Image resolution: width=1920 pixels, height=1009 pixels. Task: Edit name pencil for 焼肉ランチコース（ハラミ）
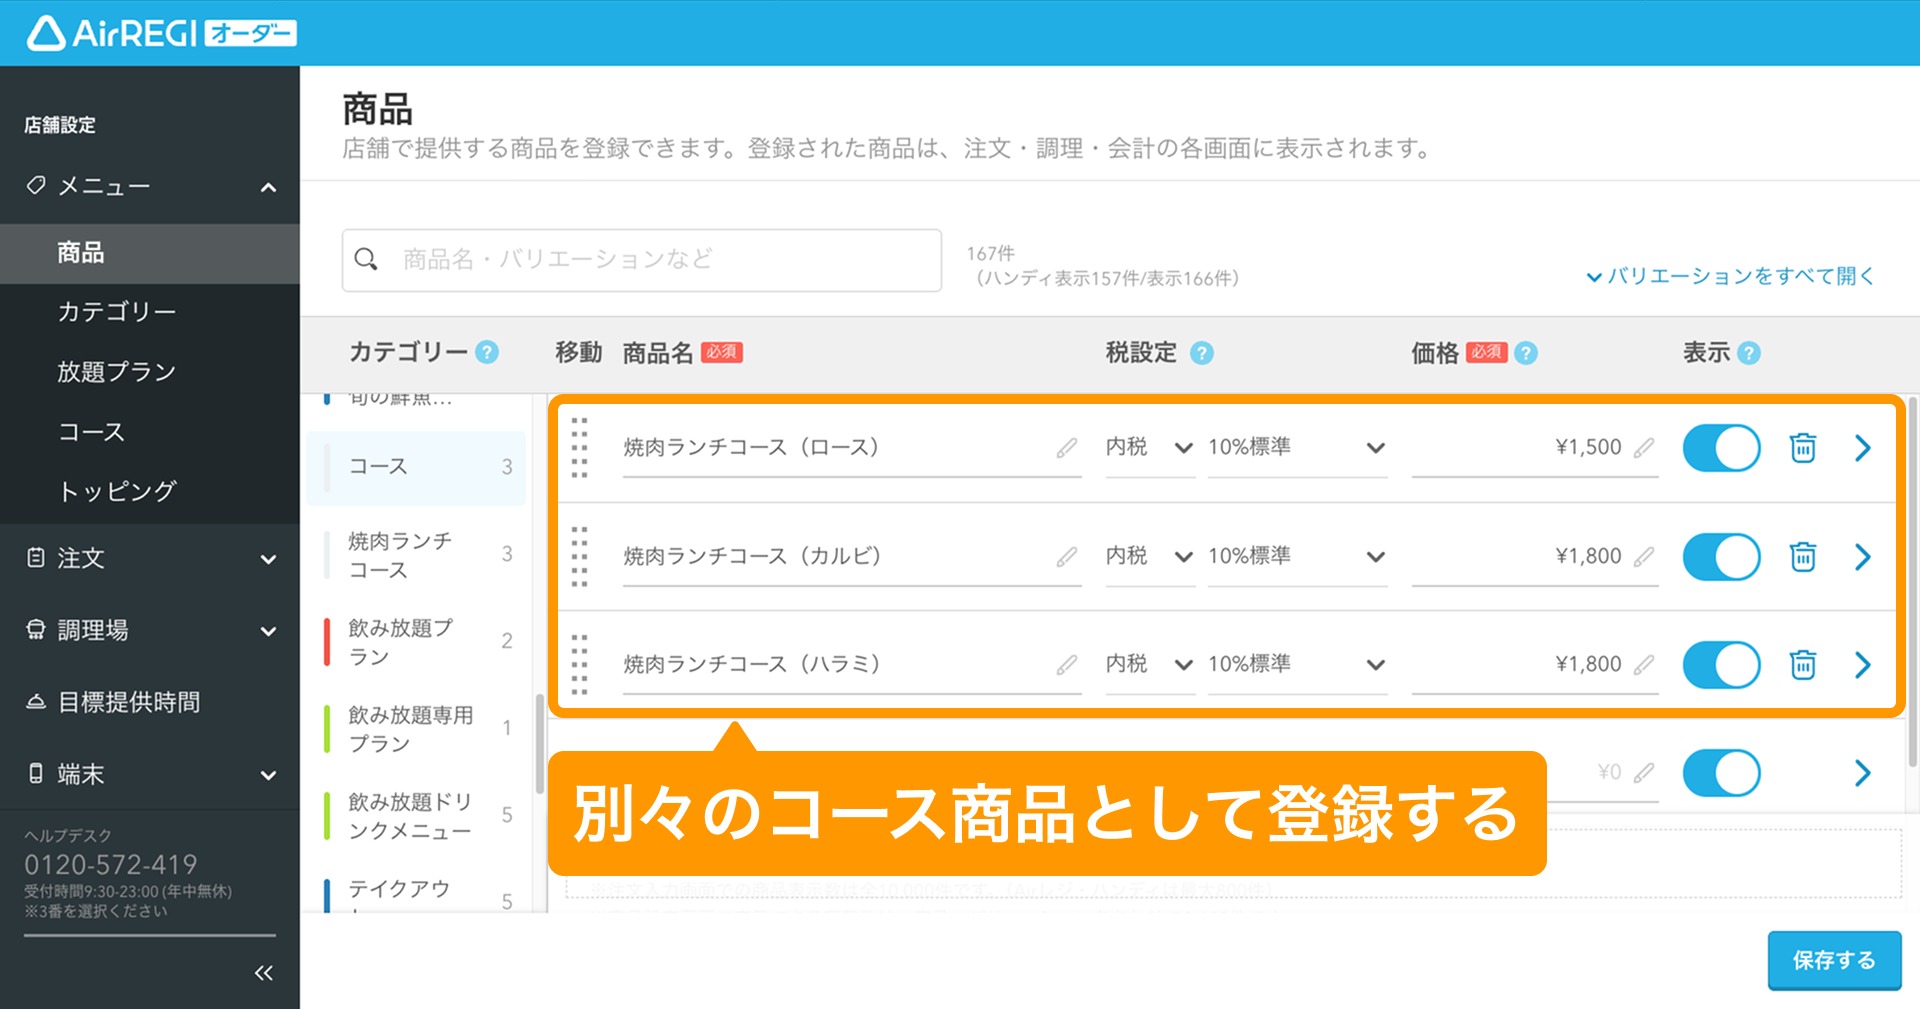(1067, 665)
